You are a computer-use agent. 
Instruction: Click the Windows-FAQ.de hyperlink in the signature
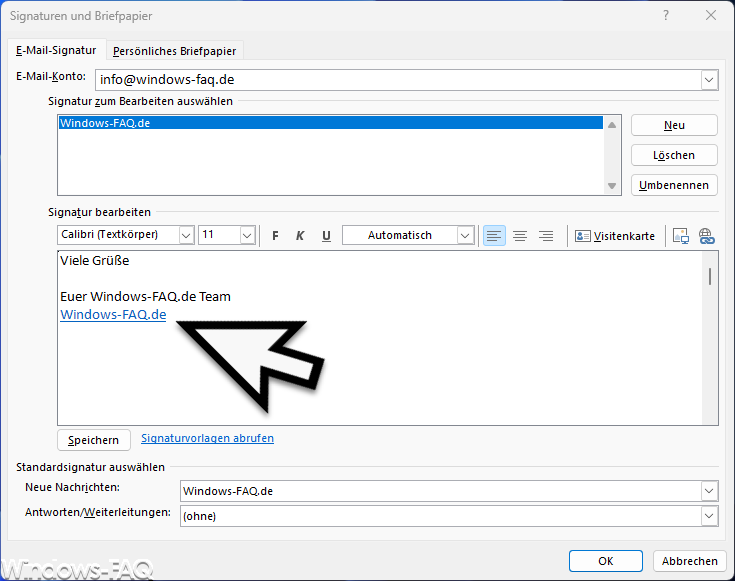point(113,315)
